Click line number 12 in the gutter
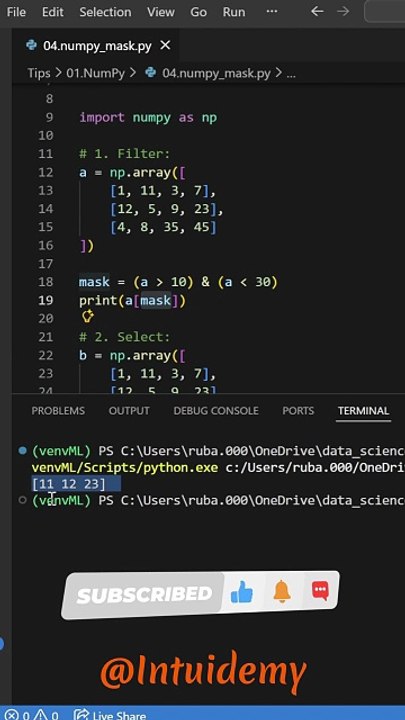405x720 pixels. [45, 172]
